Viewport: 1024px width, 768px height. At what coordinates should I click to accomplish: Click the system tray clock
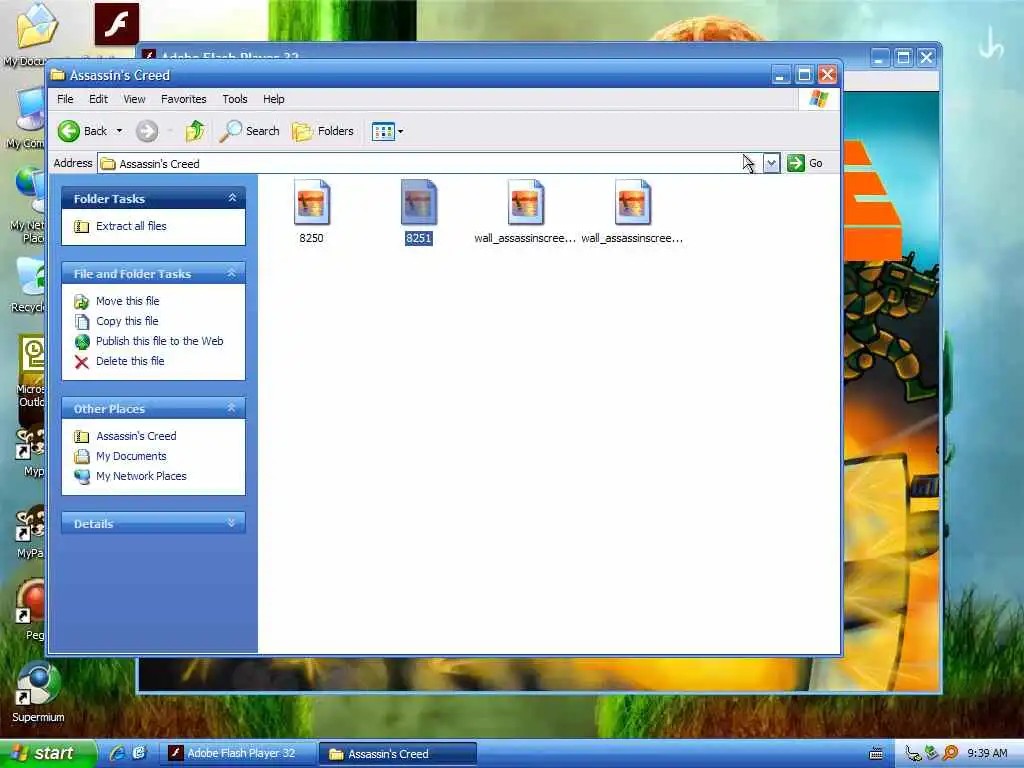point(987,754)
